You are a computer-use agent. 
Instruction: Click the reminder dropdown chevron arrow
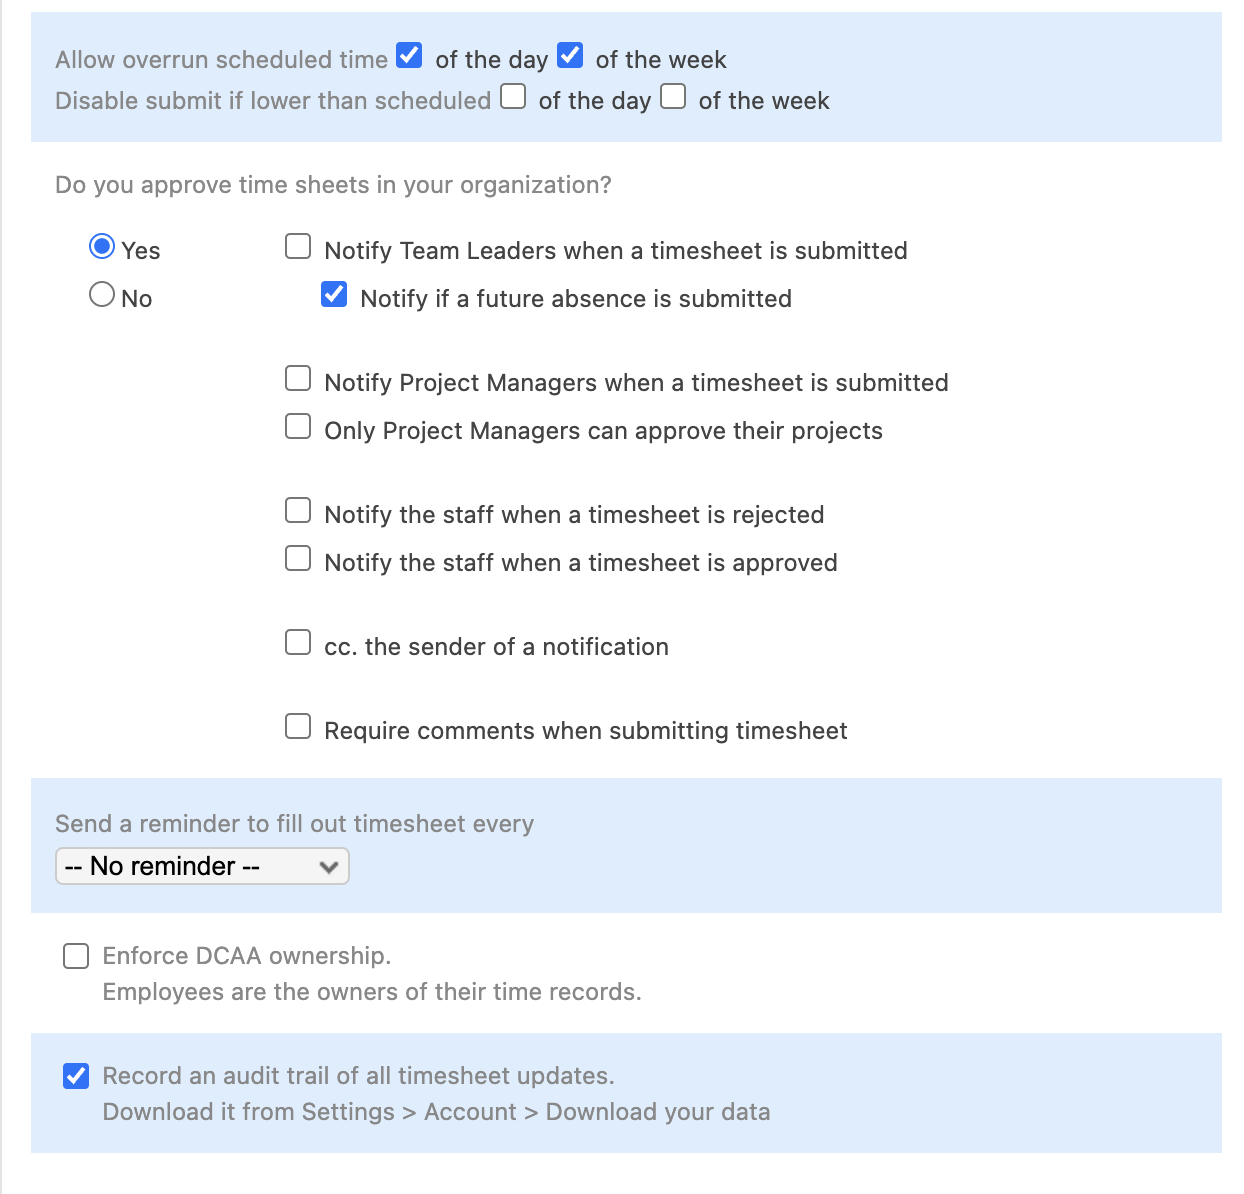click(x=329, y=866)
